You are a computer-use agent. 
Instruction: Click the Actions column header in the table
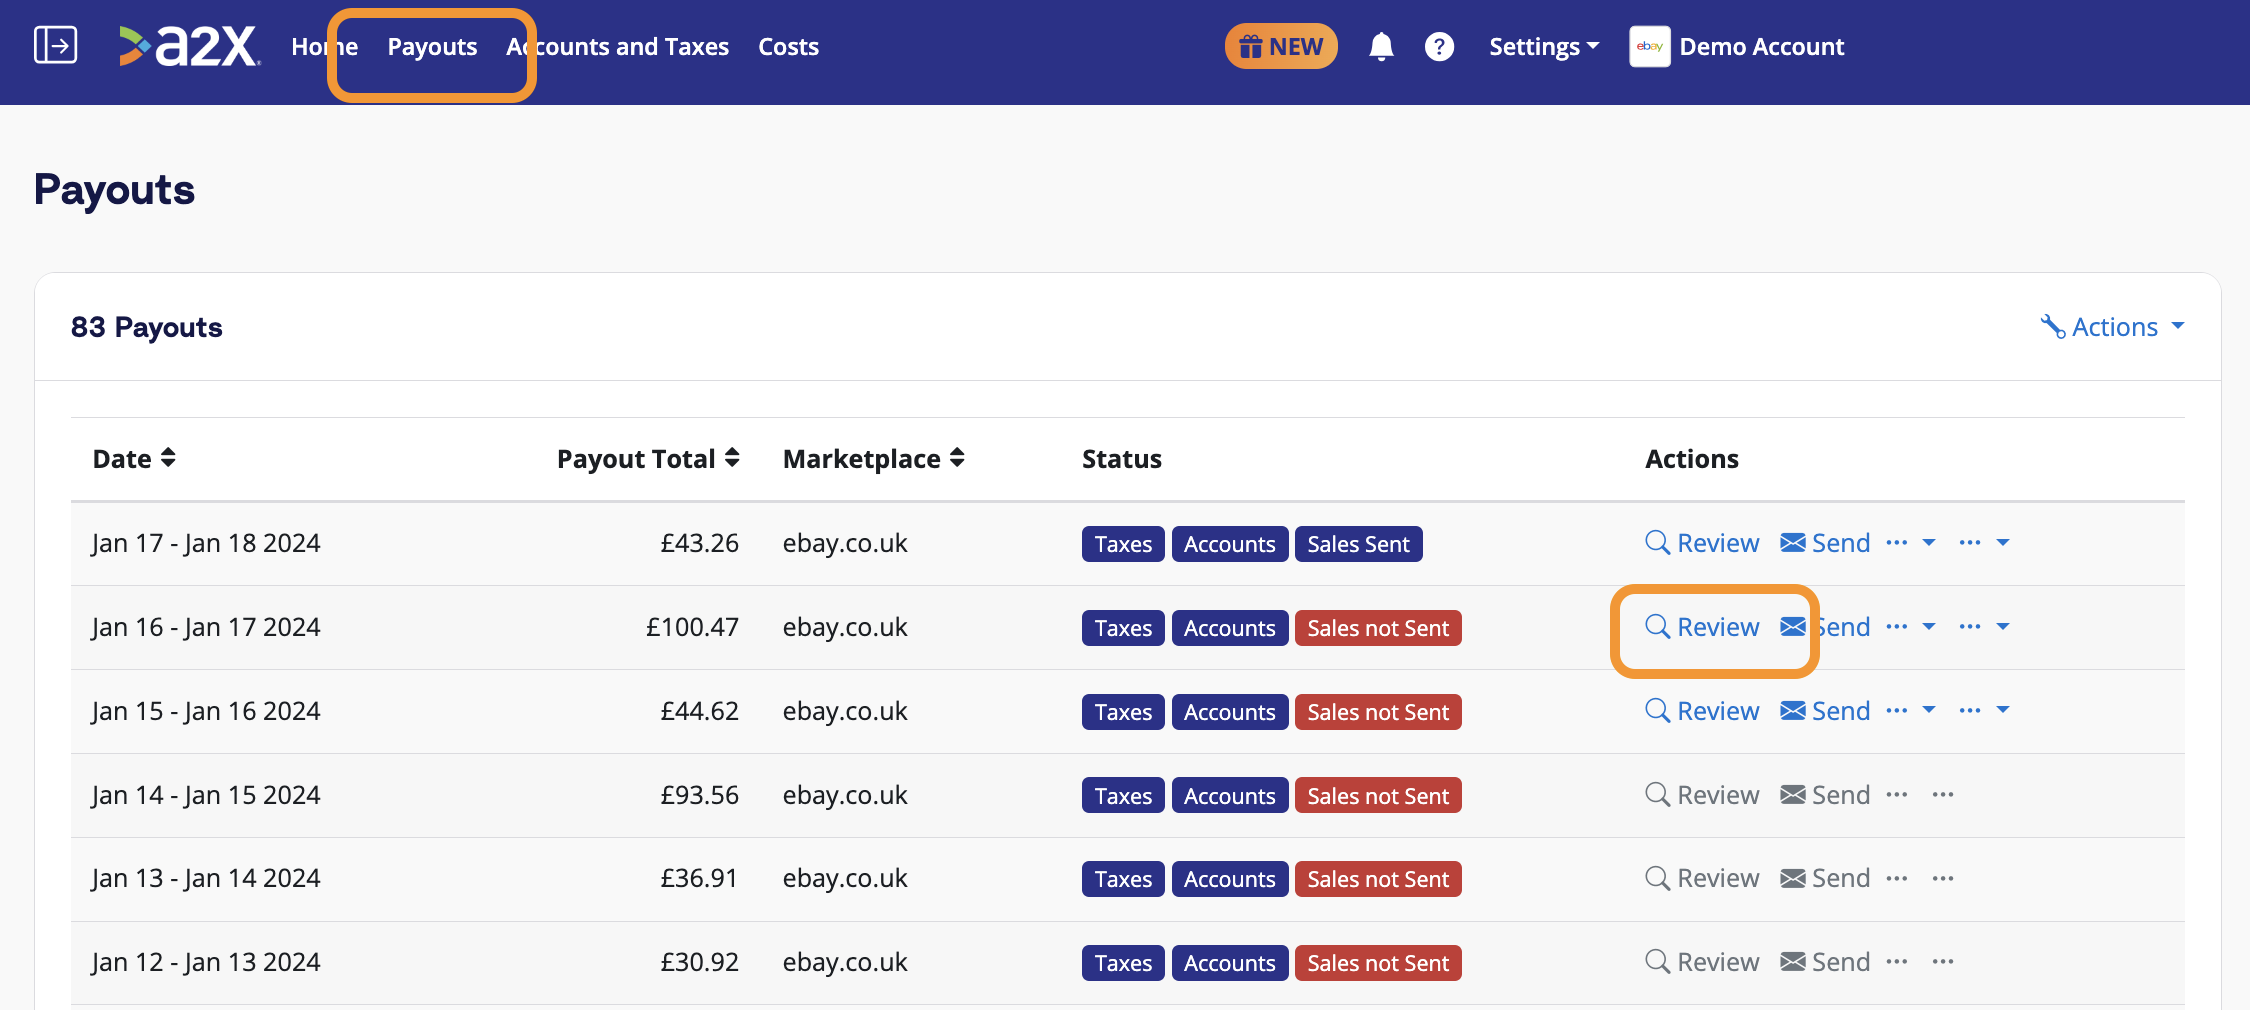[x=1692, y=459]
